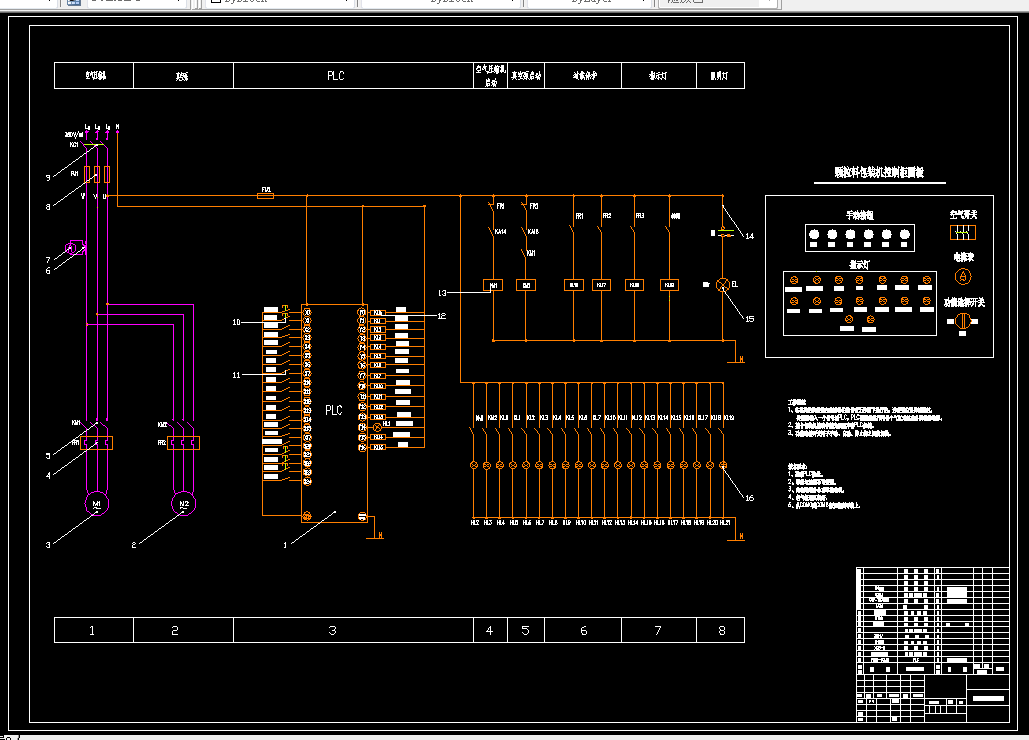Select callout number 12 by PLC outputs
Viewport: 1029px width, 740px height.
click(x=442, y=316)
